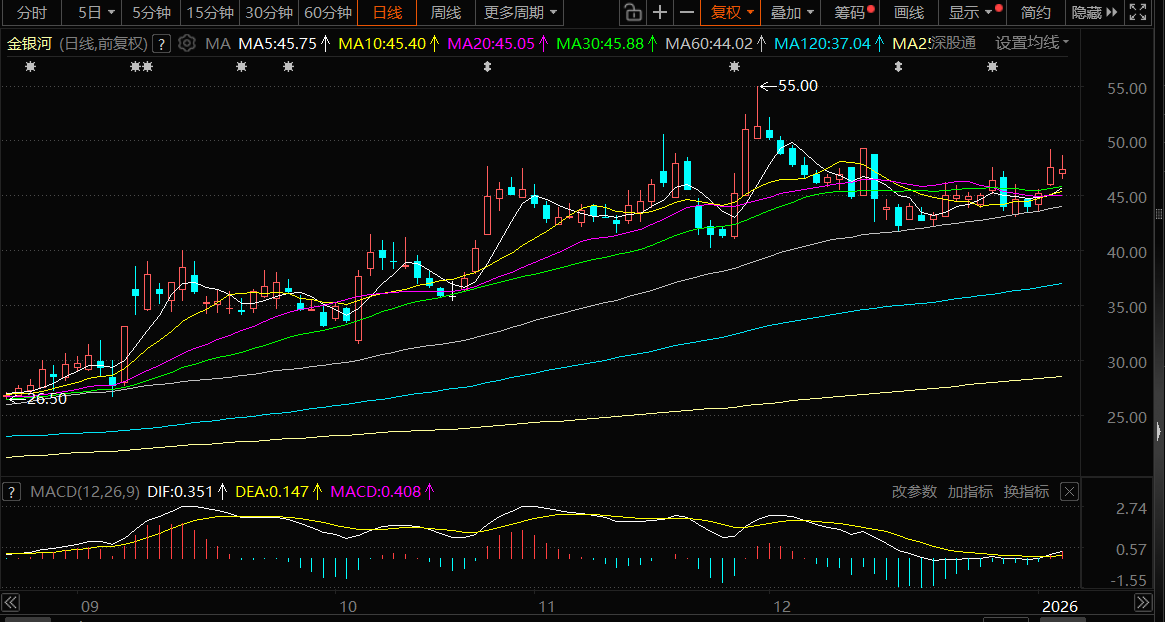Enter full-screen chart mode icon

(x=1137, y=13)
